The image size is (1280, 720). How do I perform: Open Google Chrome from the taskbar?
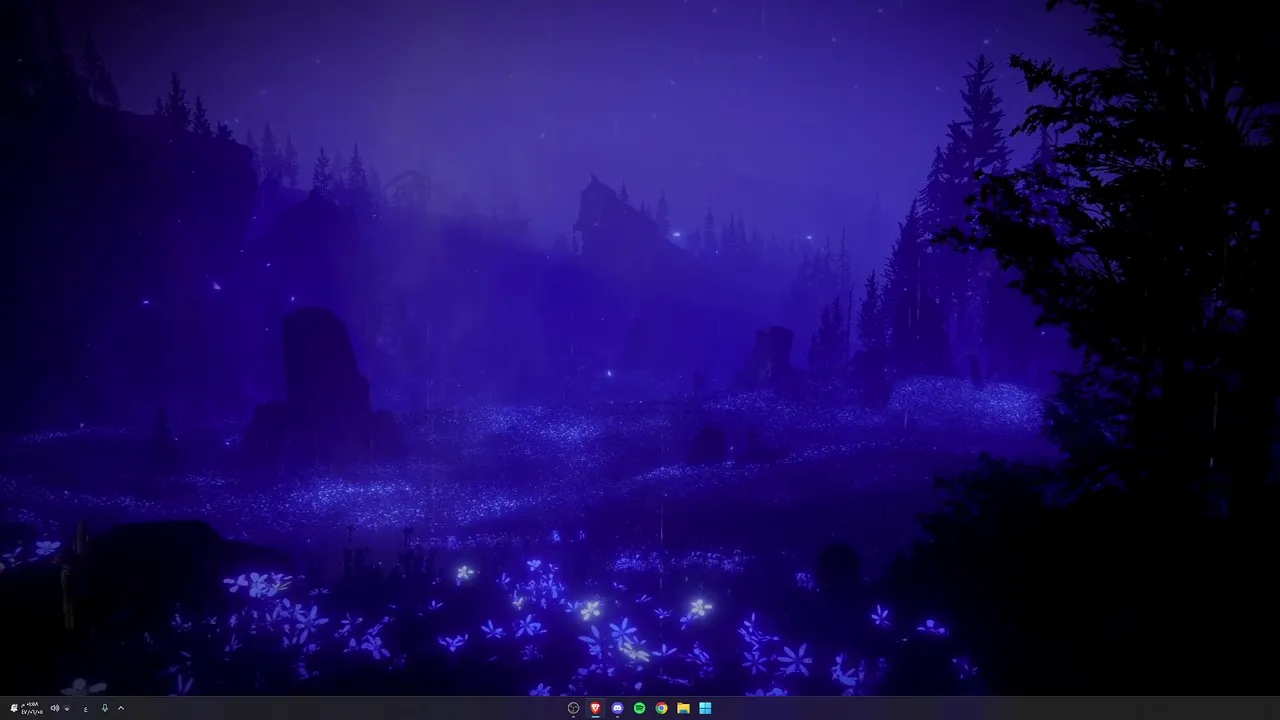662,708
